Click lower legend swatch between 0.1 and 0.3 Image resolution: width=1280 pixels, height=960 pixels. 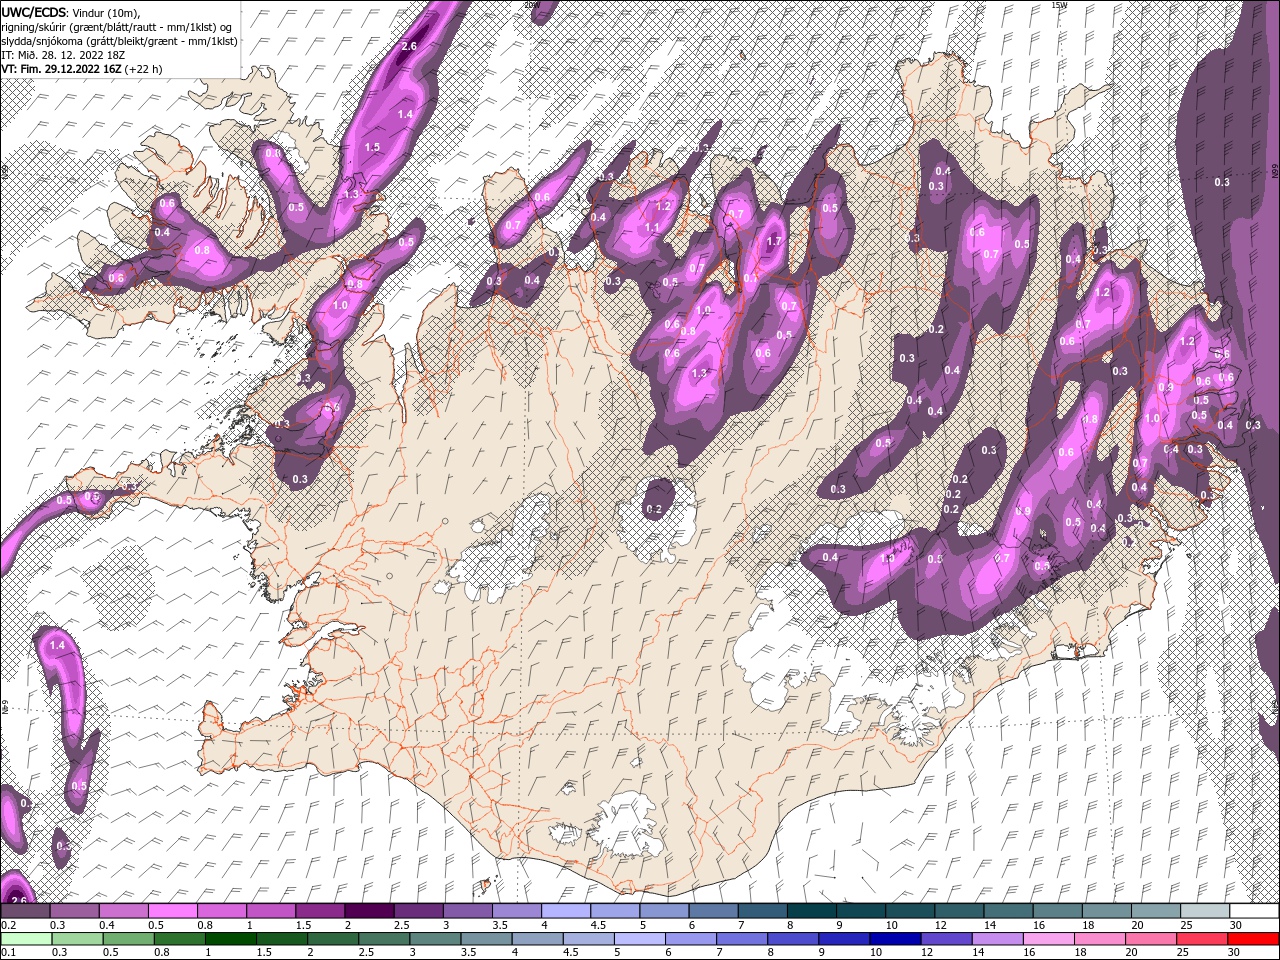(x=26, y=939)
